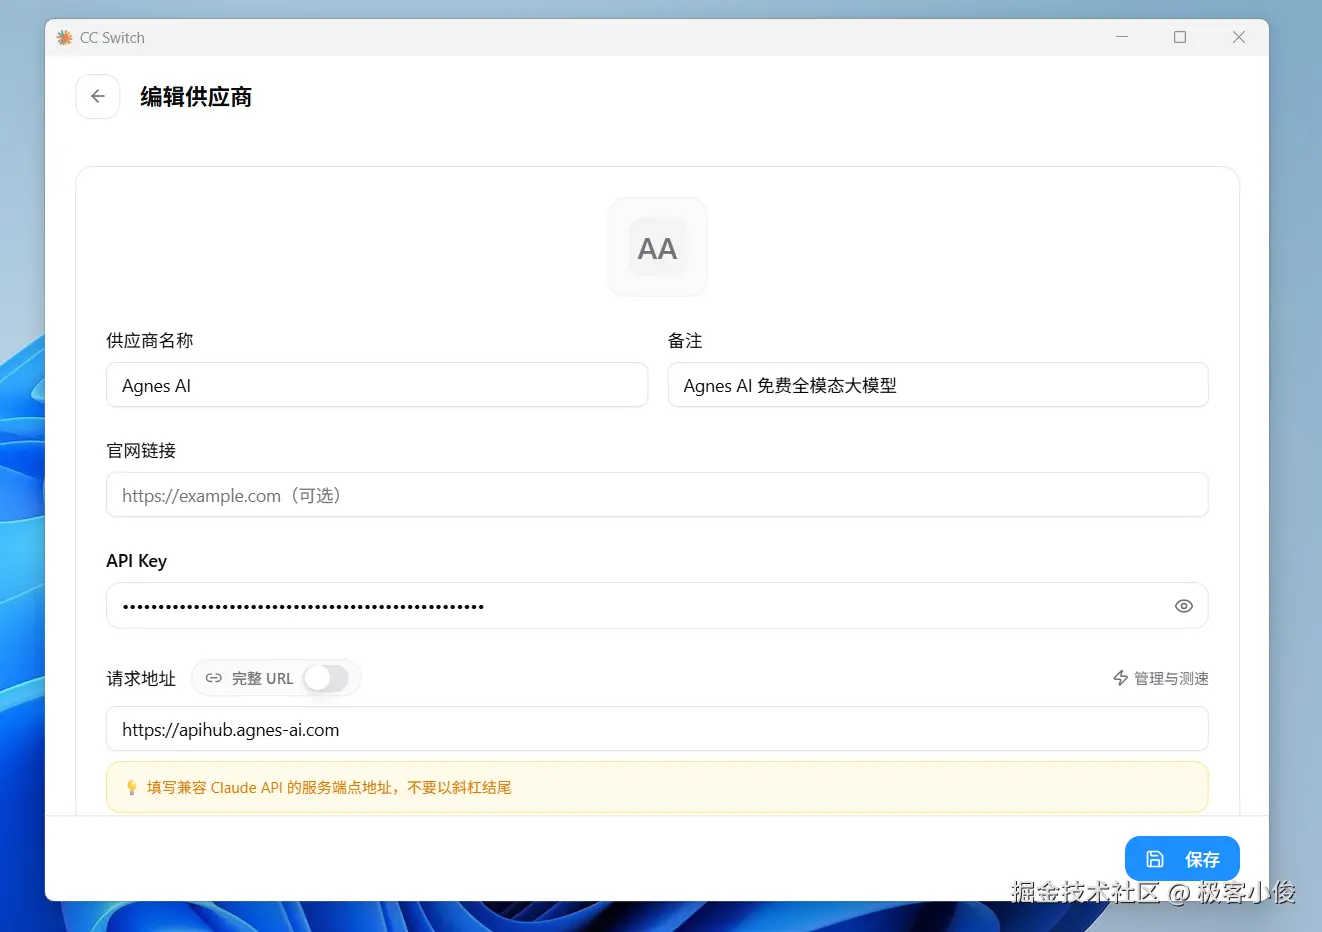This screenshot has height=932, width=1322.
Task: Click the AA provider avatar icon
Action: tap(658, 248)
